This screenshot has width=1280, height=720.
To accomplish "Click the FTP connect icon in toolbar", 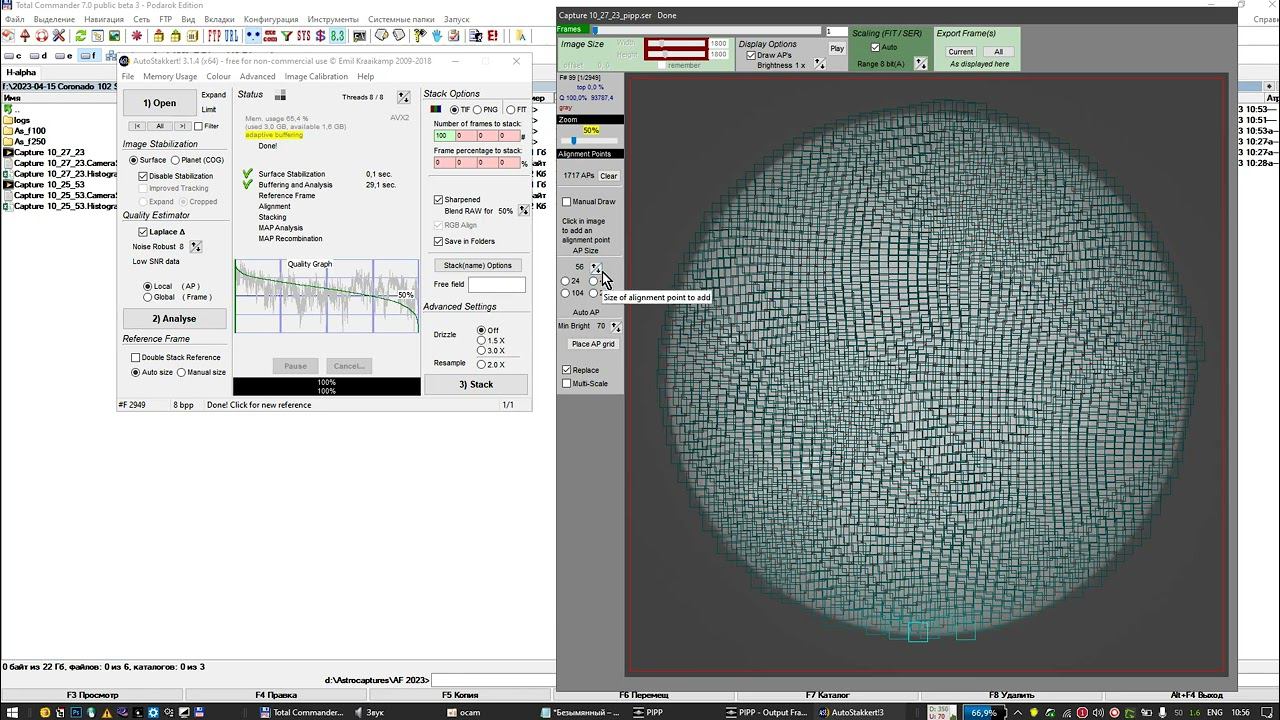I will point(214,36).
